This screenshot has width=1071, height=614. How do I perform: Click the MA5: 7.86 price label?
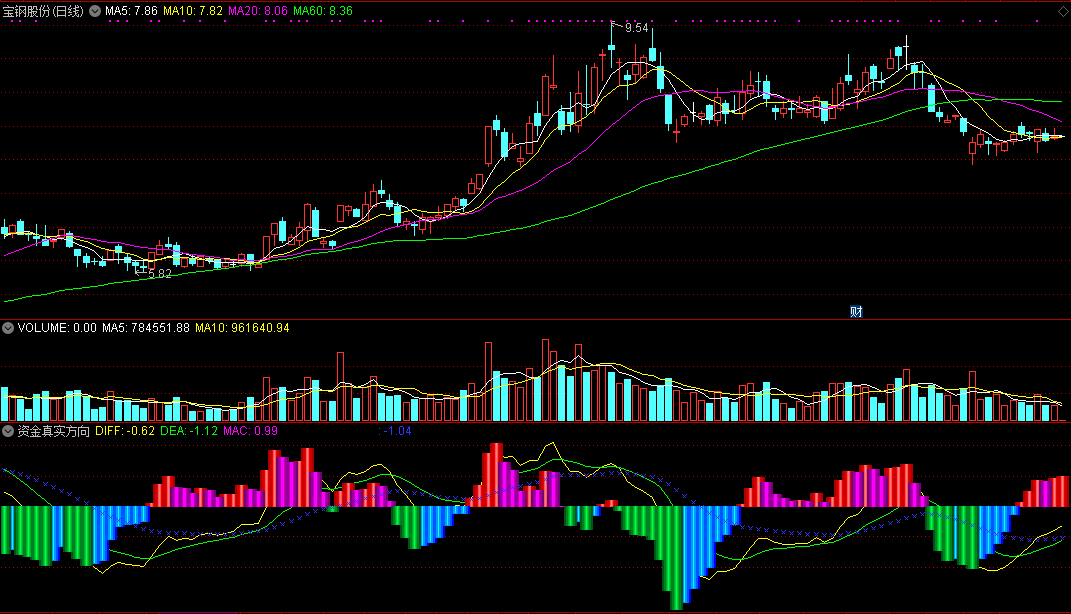(131, 11)
